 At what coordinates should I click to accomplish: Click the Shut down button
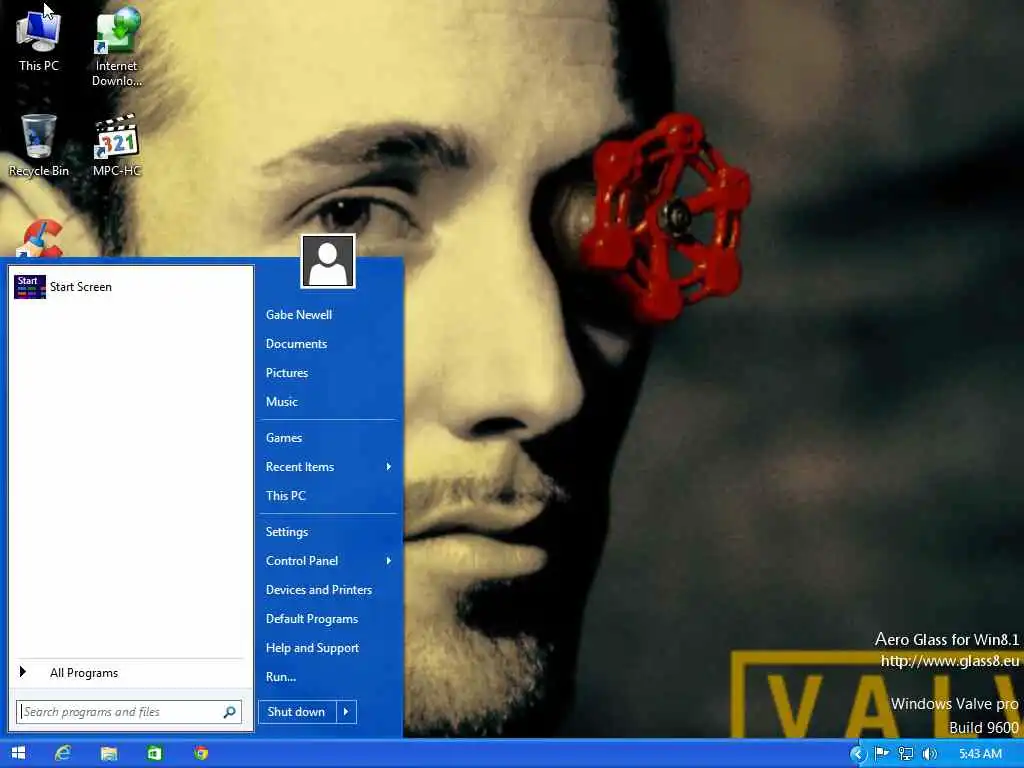(296, 712)
